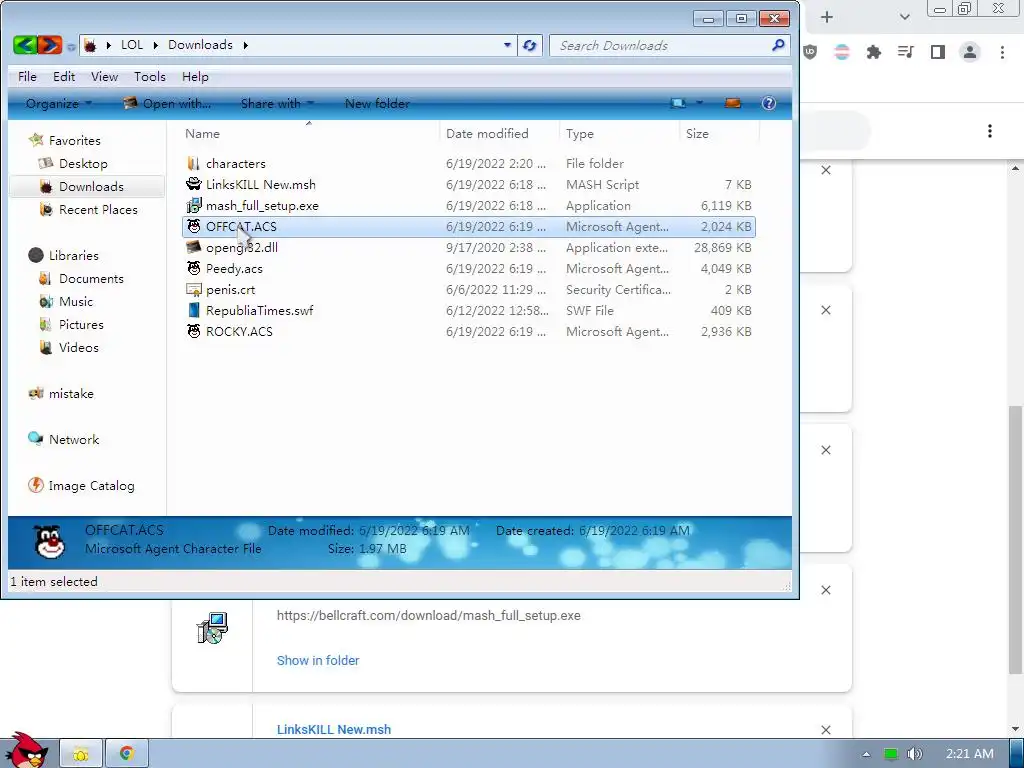Show hidden tray icons arrow

tap(867, 754)
